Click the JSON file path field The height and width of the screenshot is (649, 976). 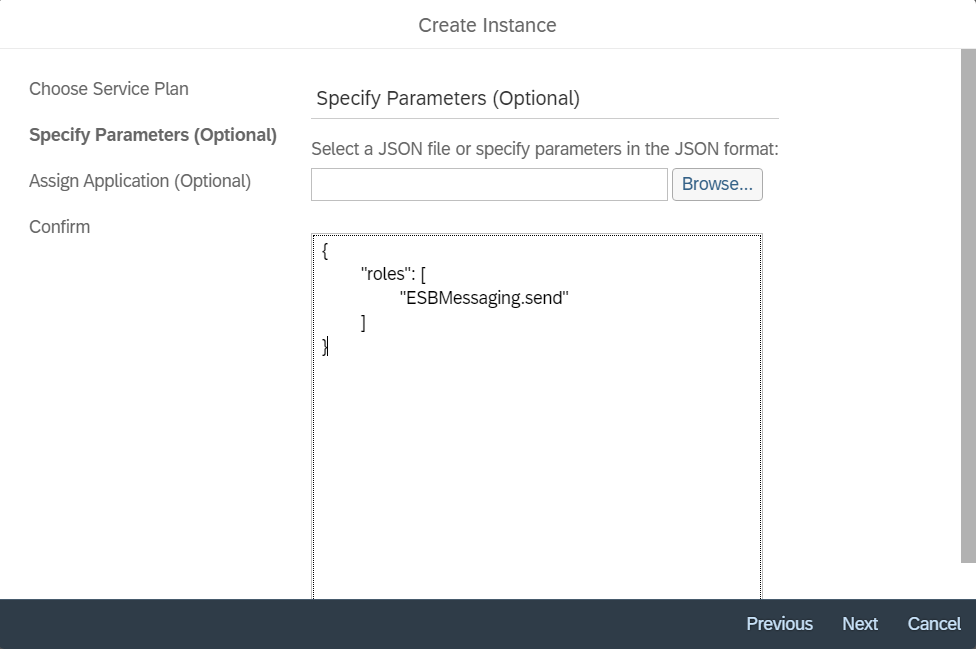tap(489, 184)
